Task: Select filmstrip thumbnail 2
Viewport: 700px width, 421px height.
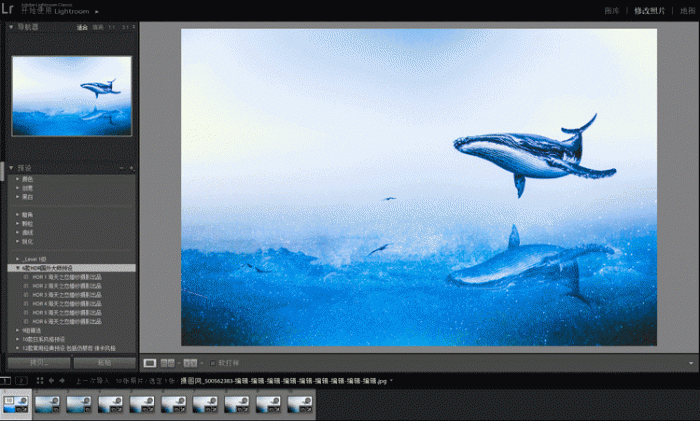Action: tap(47, 404)
